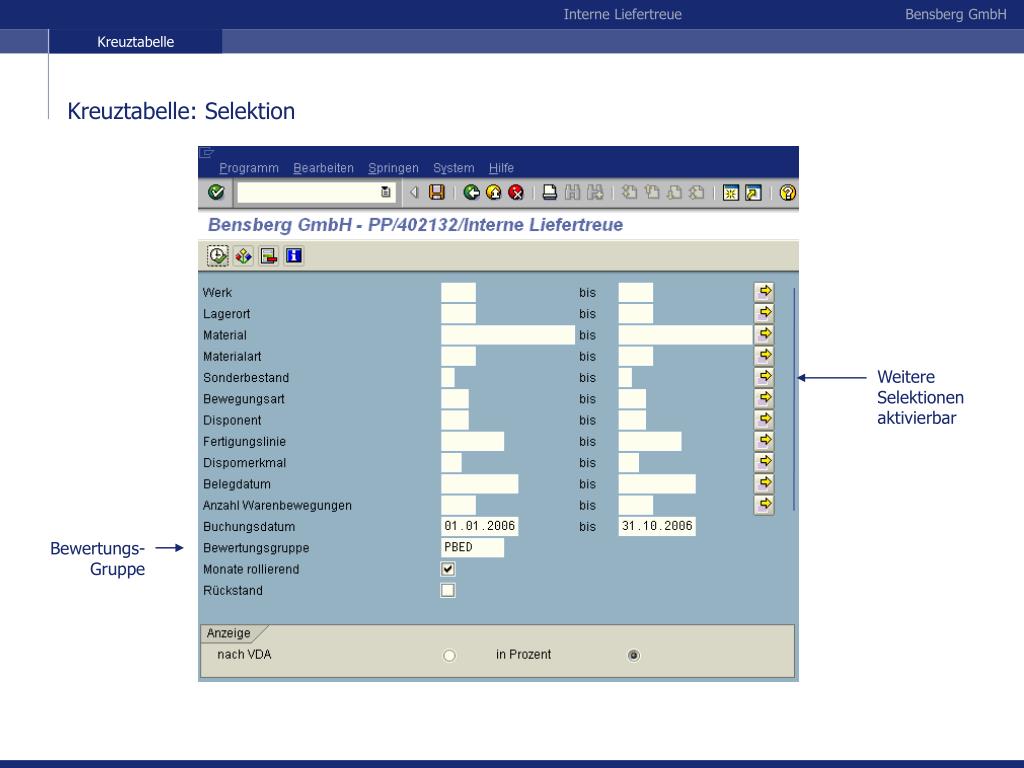
Task: Click the Buchungsdatum field showing 31.10.2006
Action: (657, 526)
